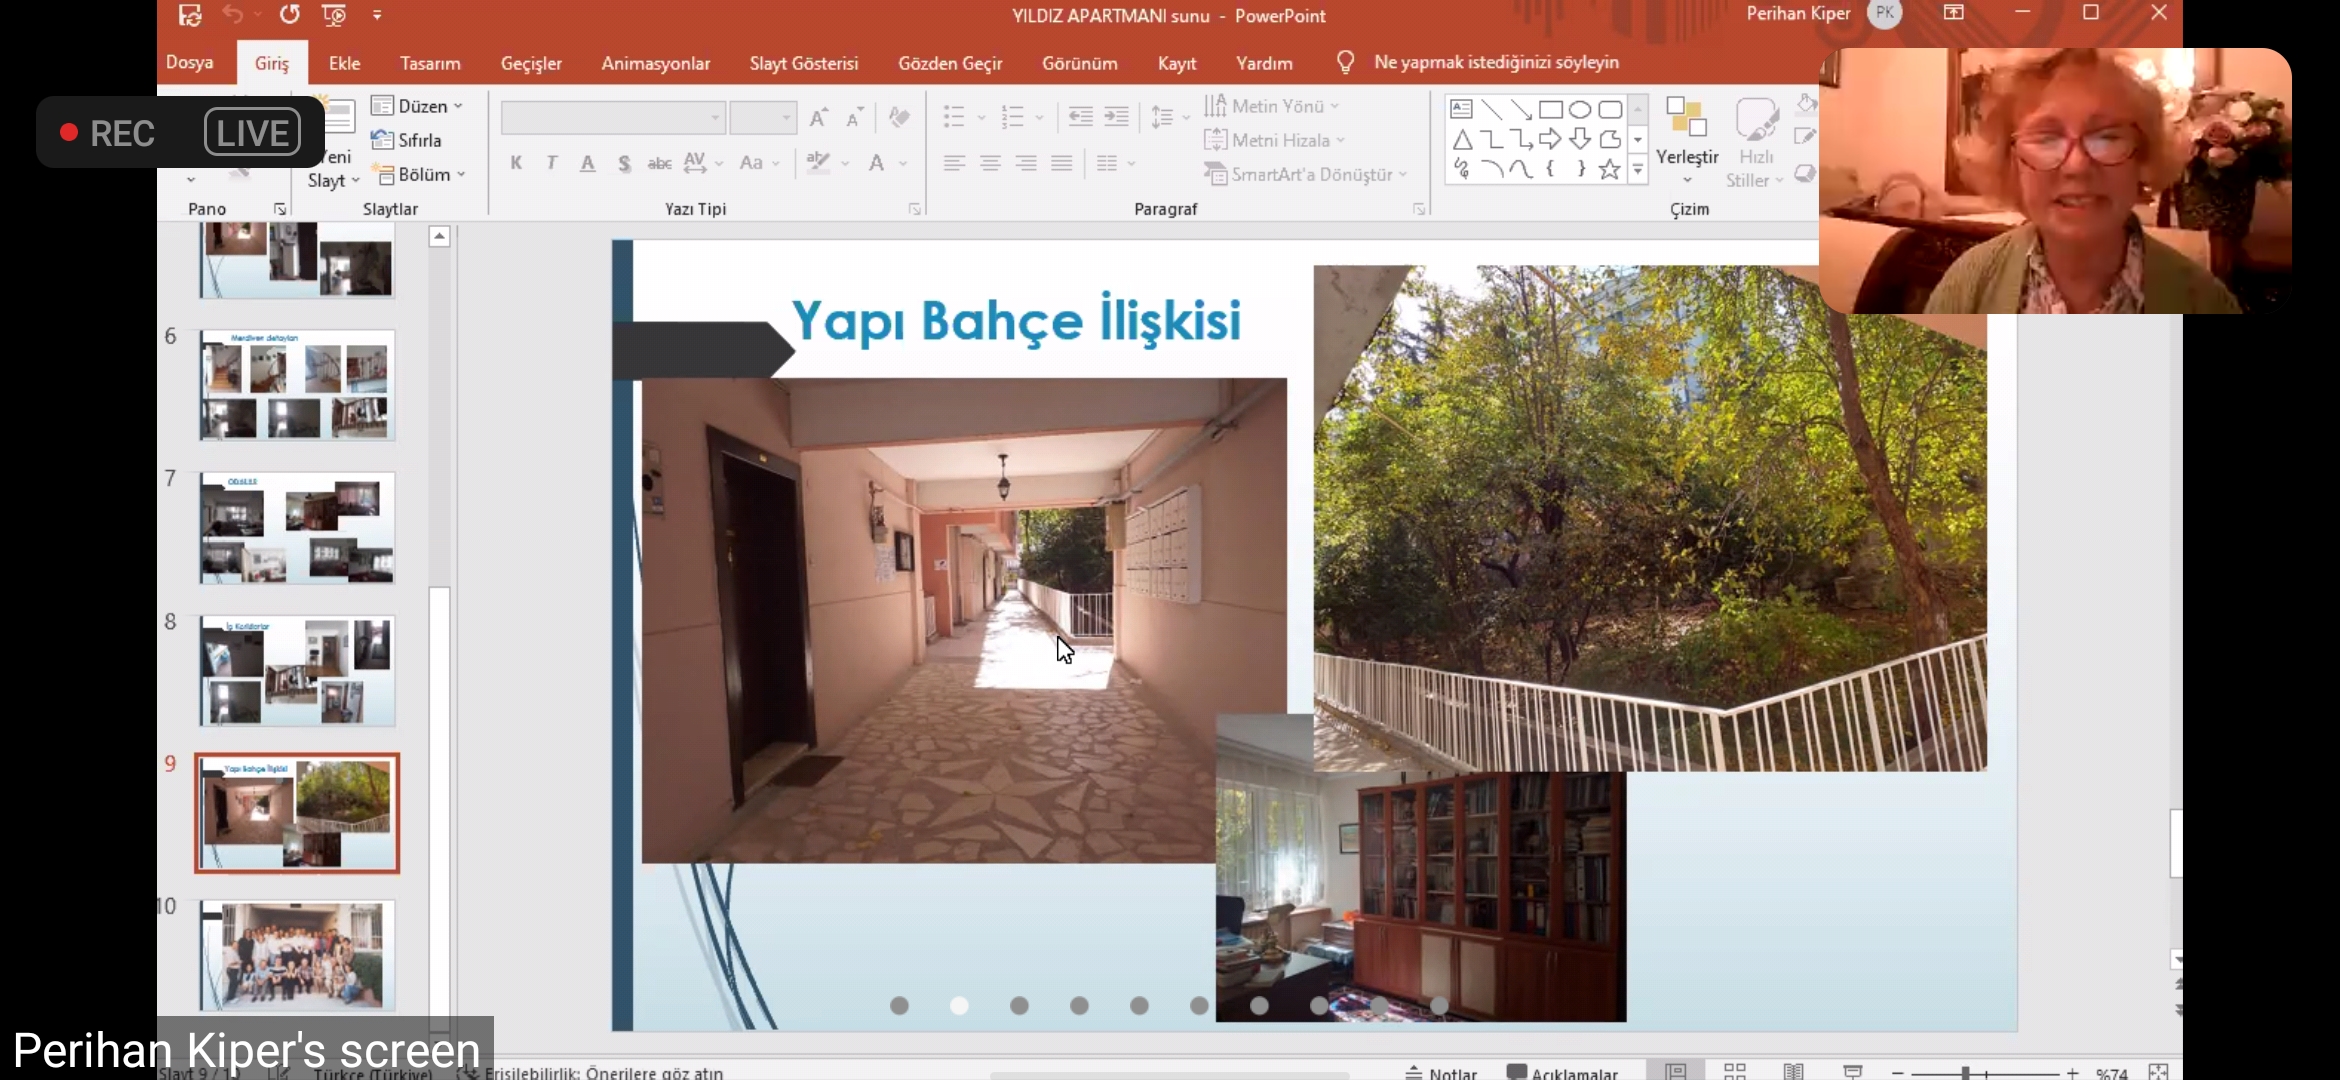This screenshot has width=2340, height=1080.
Task: Clear all formatting with the eraser icon
Action: click(899, 118)
